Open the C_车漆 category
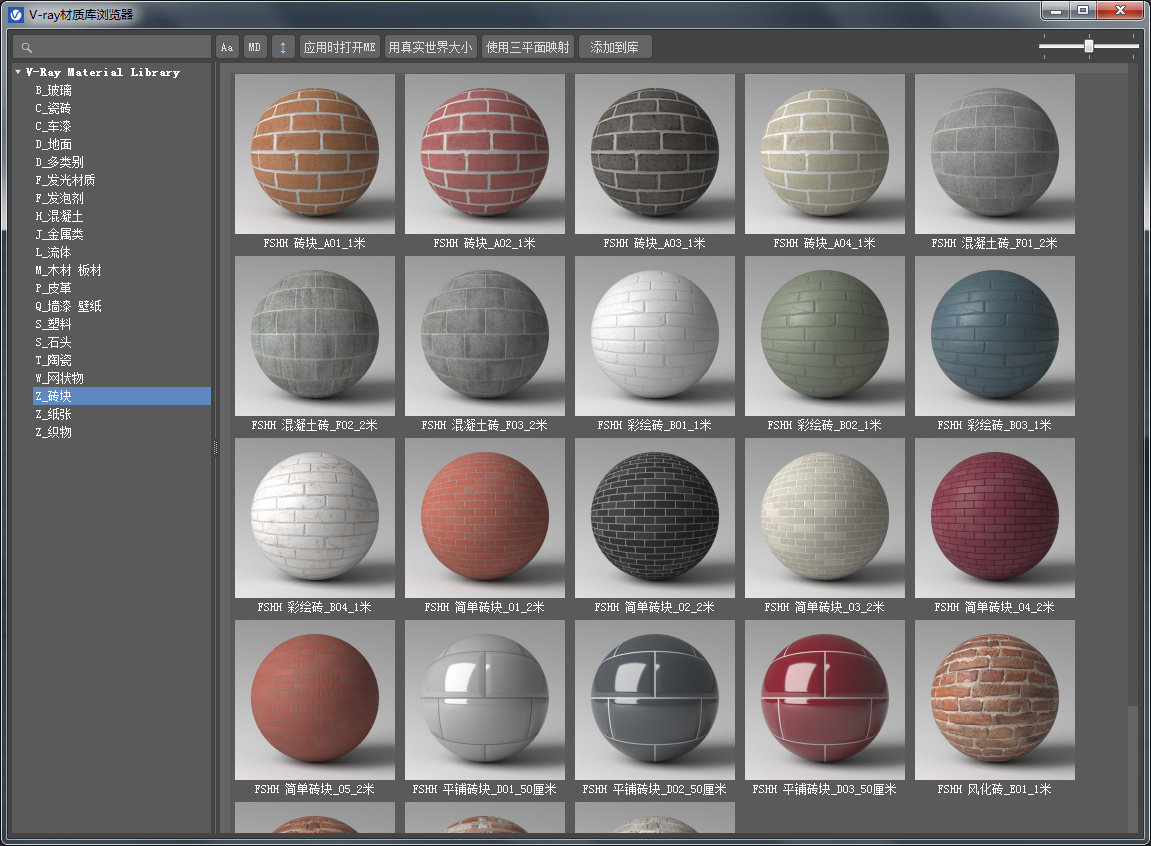 (x=54, y=126)
